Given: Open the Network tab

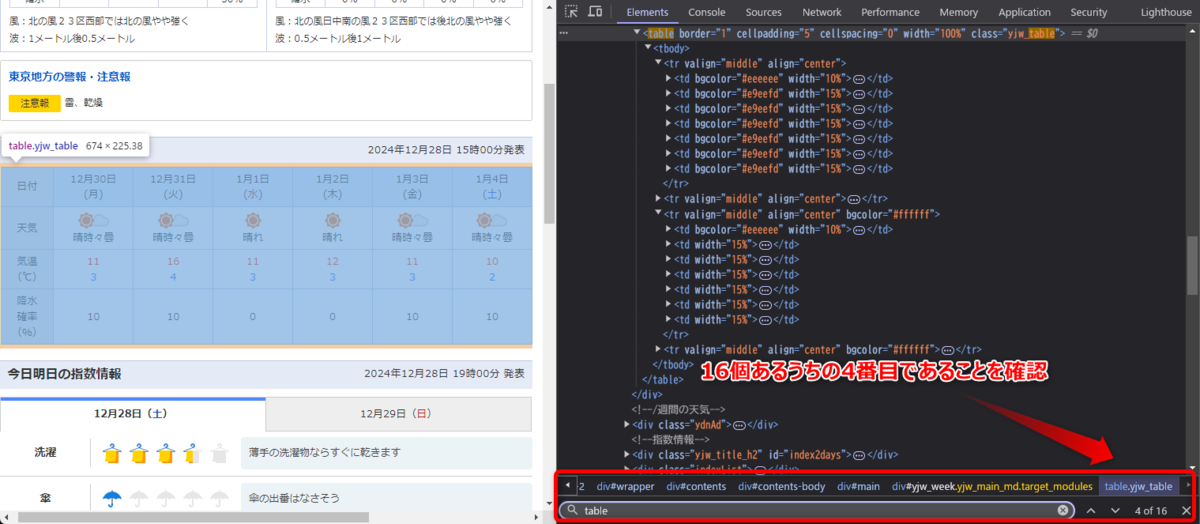Looking at the screenshot, I should click(822, 12).
